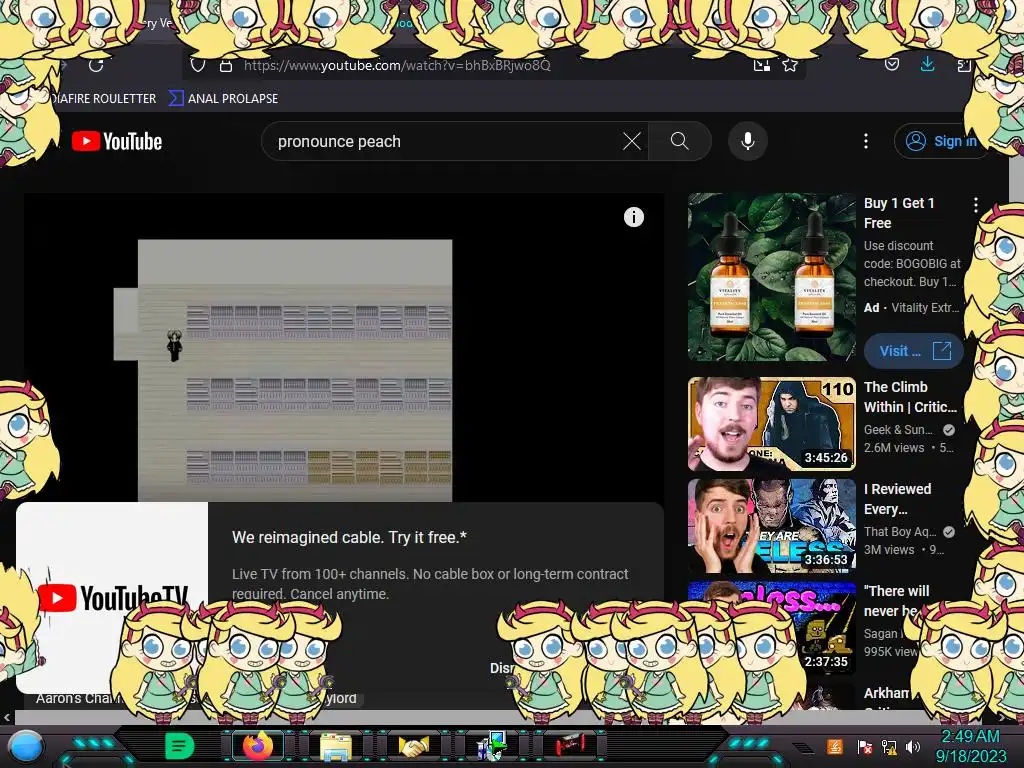Open the Windows Start orb
This screenshot has height=768, width=1024.
(26, 747)
